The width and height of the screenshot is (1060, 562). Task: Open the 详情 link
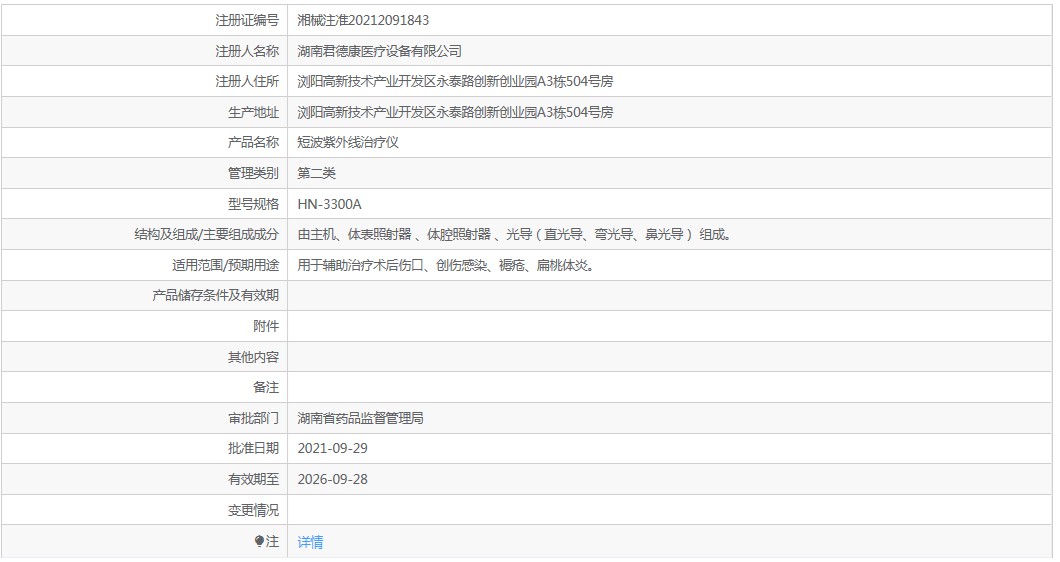click(310, 542)
